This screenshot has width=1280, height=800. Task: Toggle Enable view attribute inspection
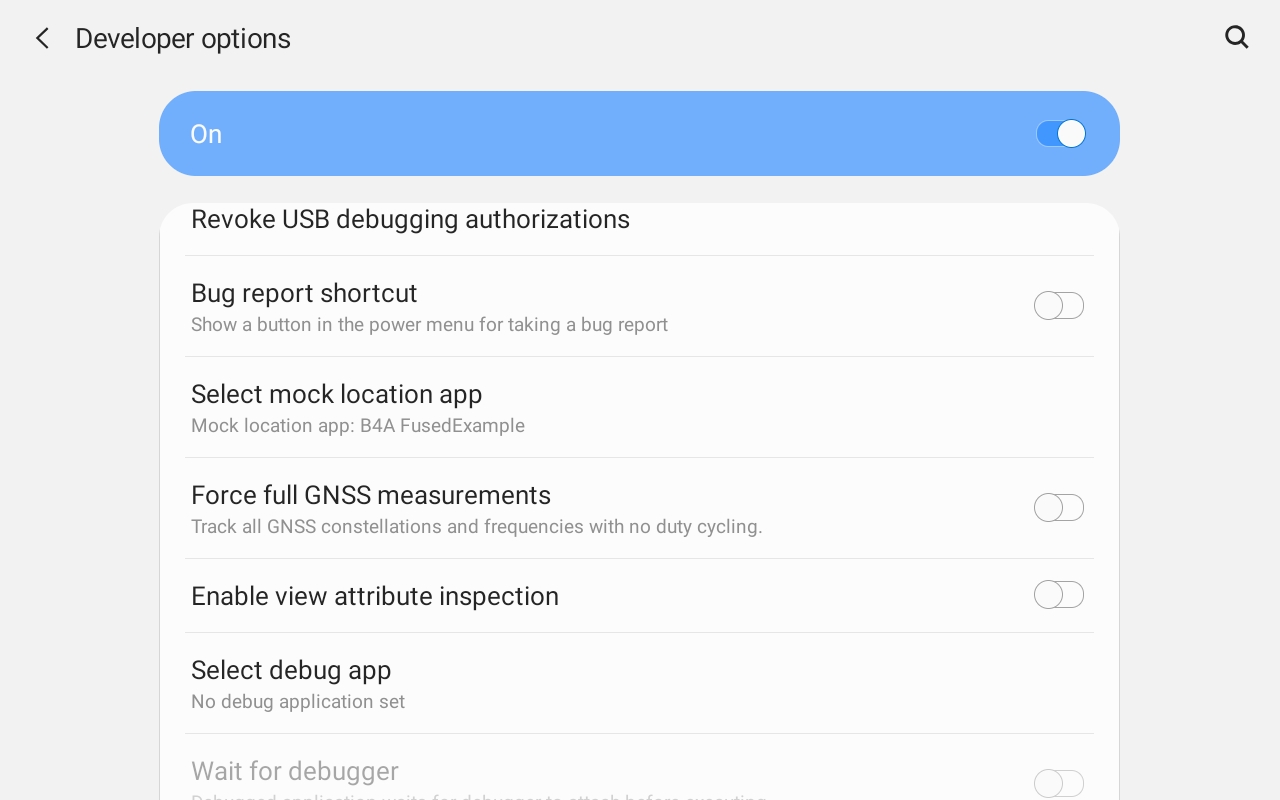[x=1059, y=594]
